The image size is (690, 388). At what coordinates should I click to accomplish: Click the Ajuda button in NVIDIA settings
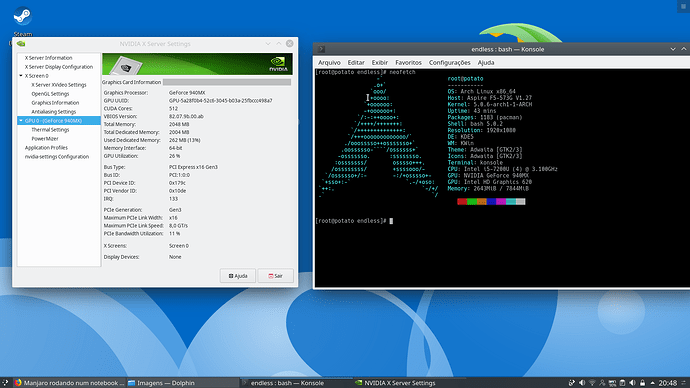[238, 276]
